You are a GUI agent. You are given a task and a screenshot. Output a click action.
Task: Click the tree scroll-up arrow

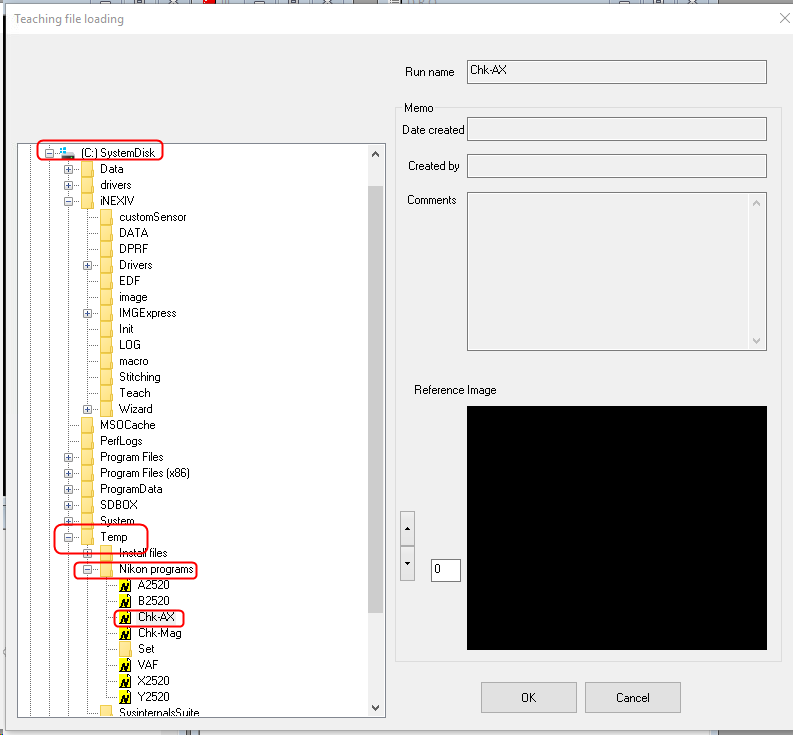pyautogui.click(x=375, y=154)
